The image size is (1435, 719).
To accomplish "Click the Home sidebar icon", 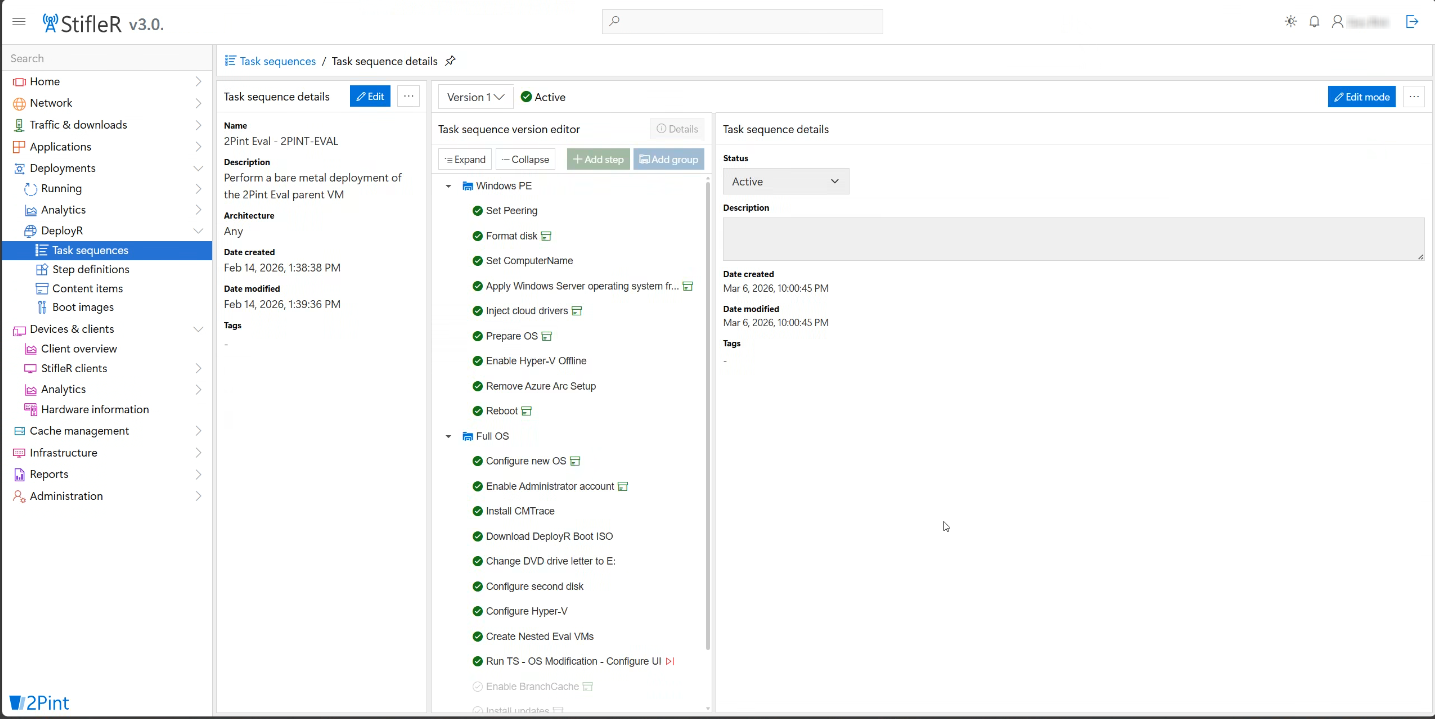I will pos(19,82).
